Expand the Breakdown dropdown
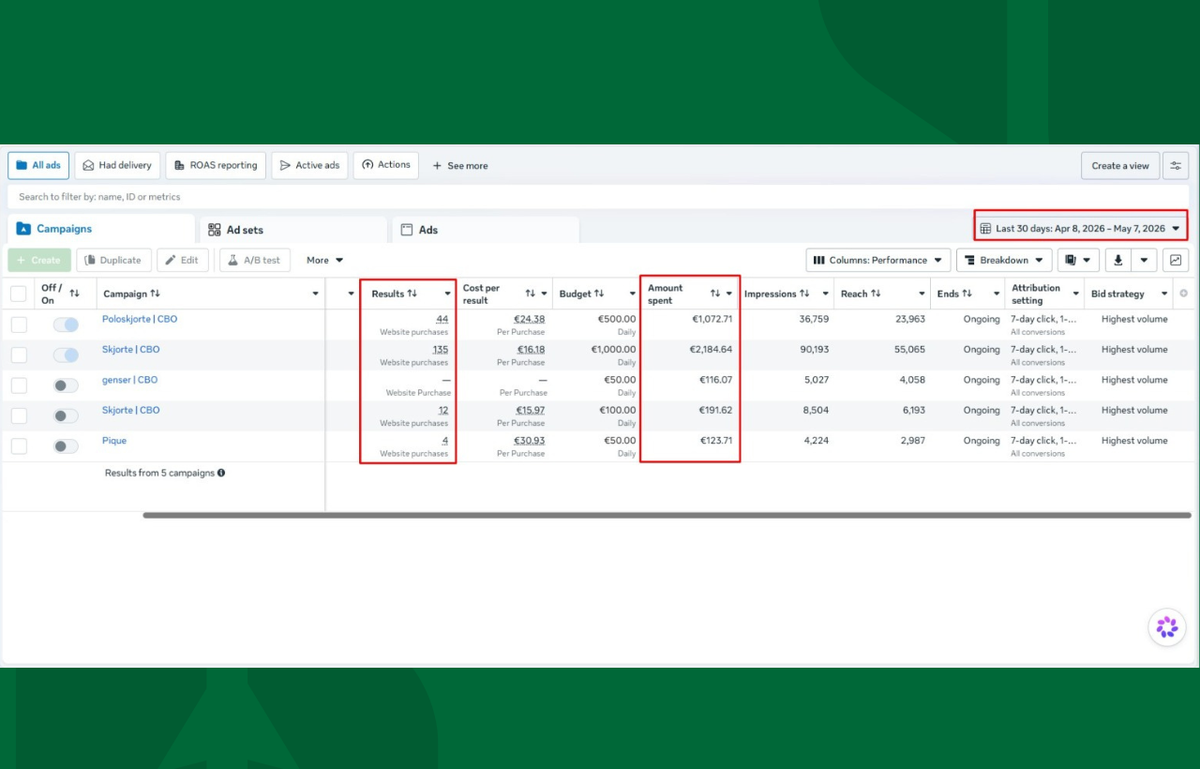1200x769 pixels. [1004, 260]
